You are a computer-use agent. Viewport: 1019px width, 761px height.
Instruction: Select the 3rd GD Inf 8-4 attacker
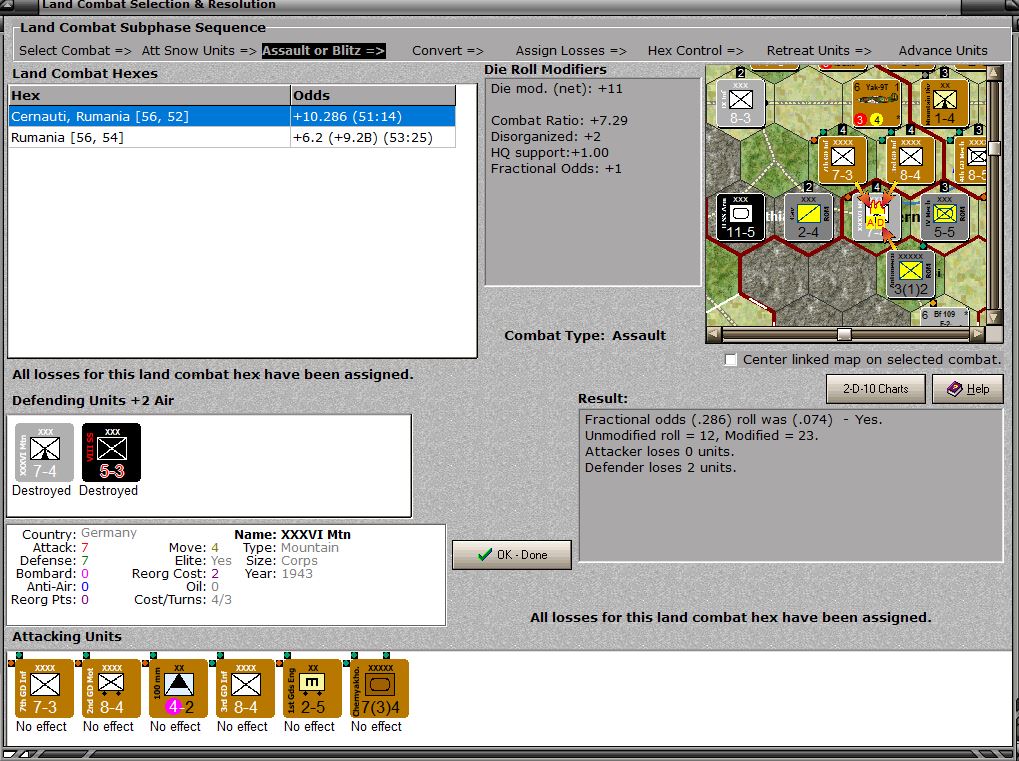(x=245, y=688)
